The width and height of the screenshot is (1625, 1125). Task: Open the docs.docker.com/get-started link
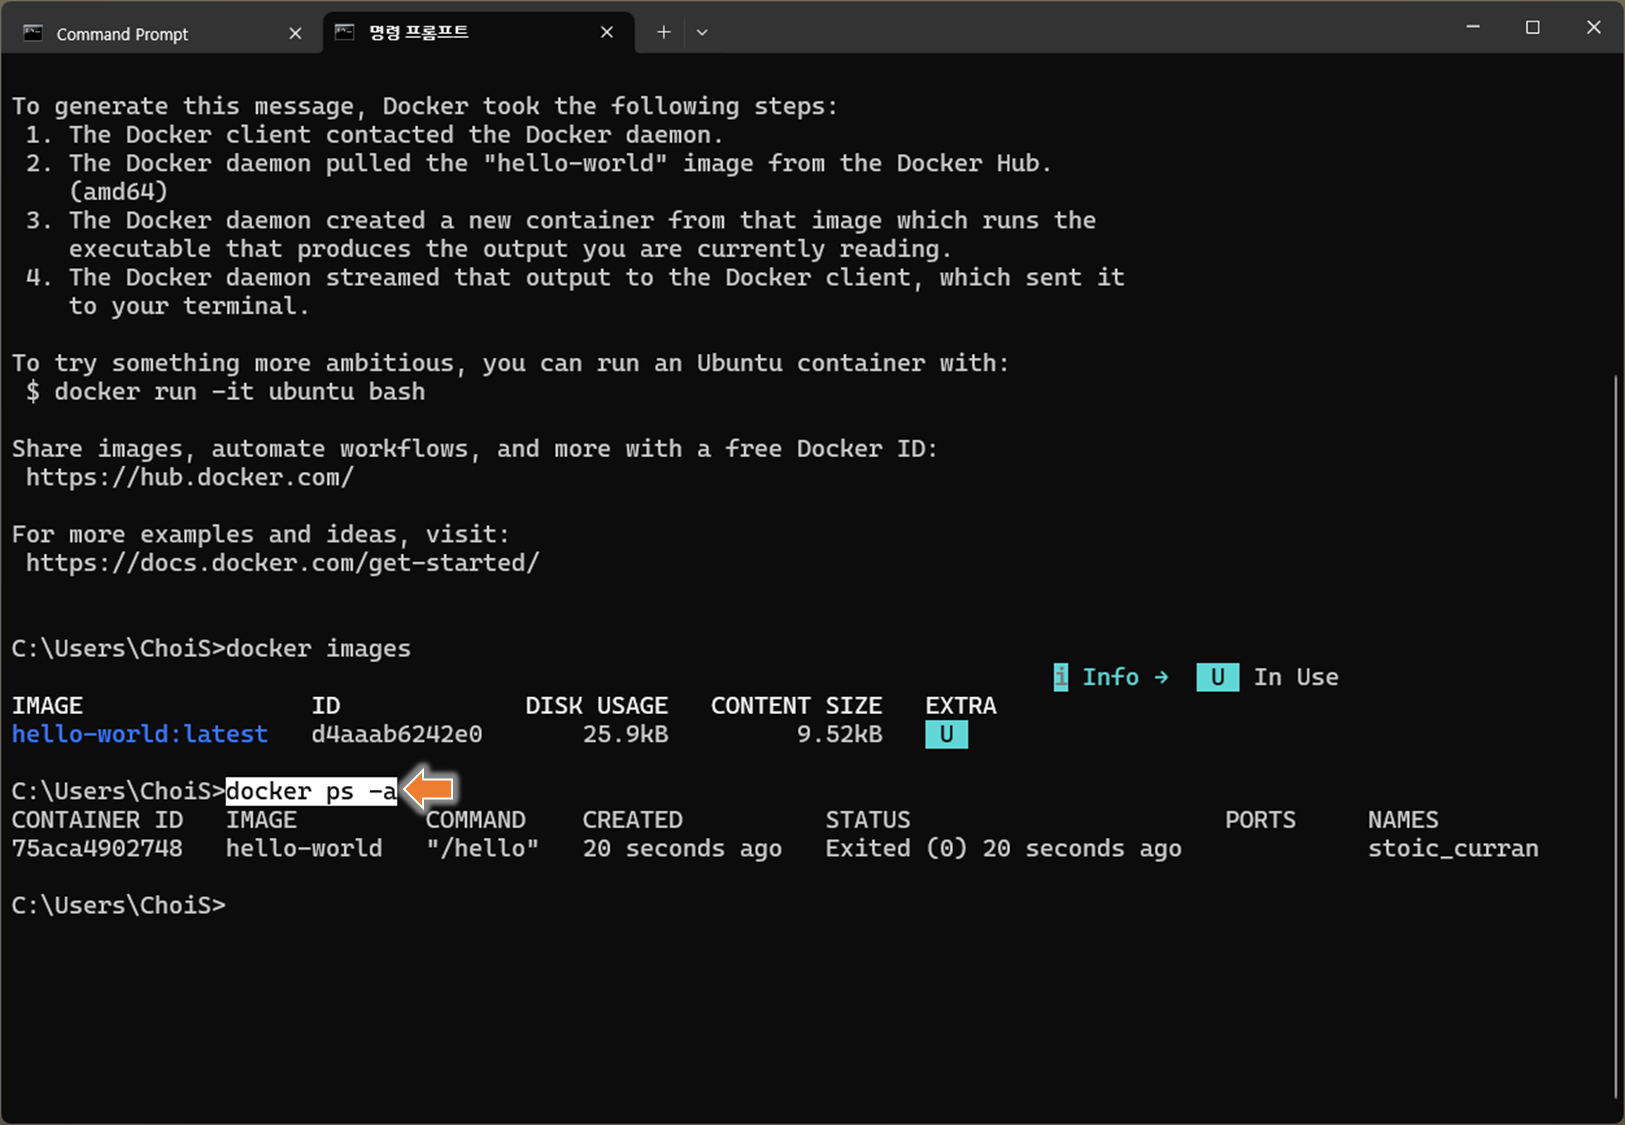pos(283,563)
